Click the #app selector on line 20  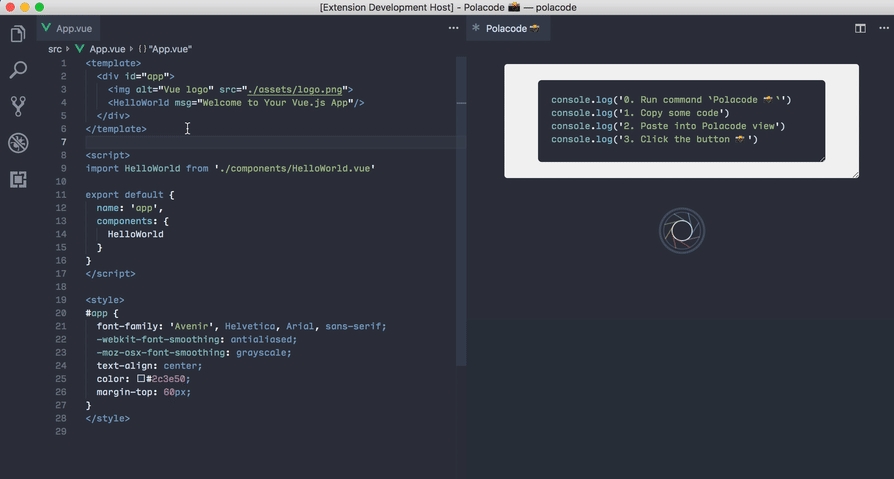pos(96,313)
